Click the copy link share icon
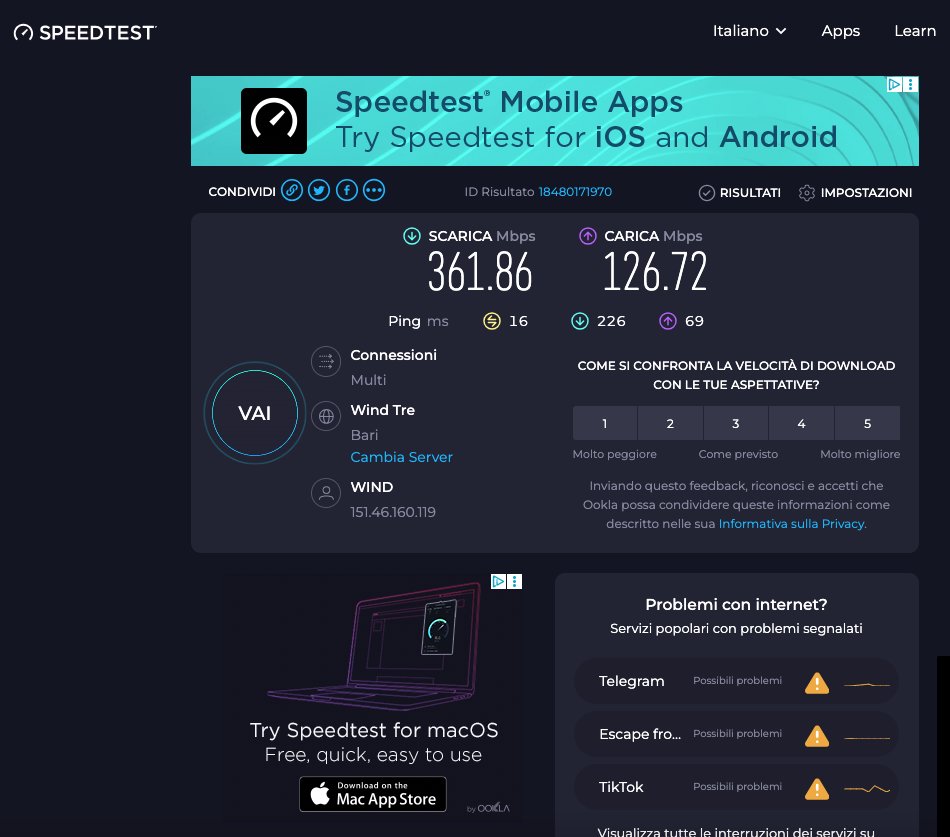Screen dimensions: 950x837 [x=292, y=190]
